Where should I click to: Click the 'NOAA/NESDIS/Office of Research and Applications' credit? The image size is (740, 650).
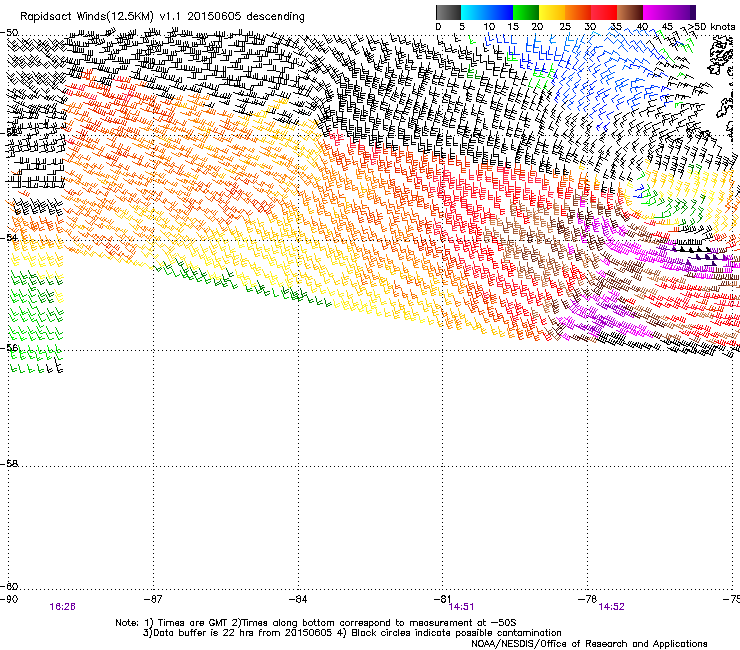[589, 644]
